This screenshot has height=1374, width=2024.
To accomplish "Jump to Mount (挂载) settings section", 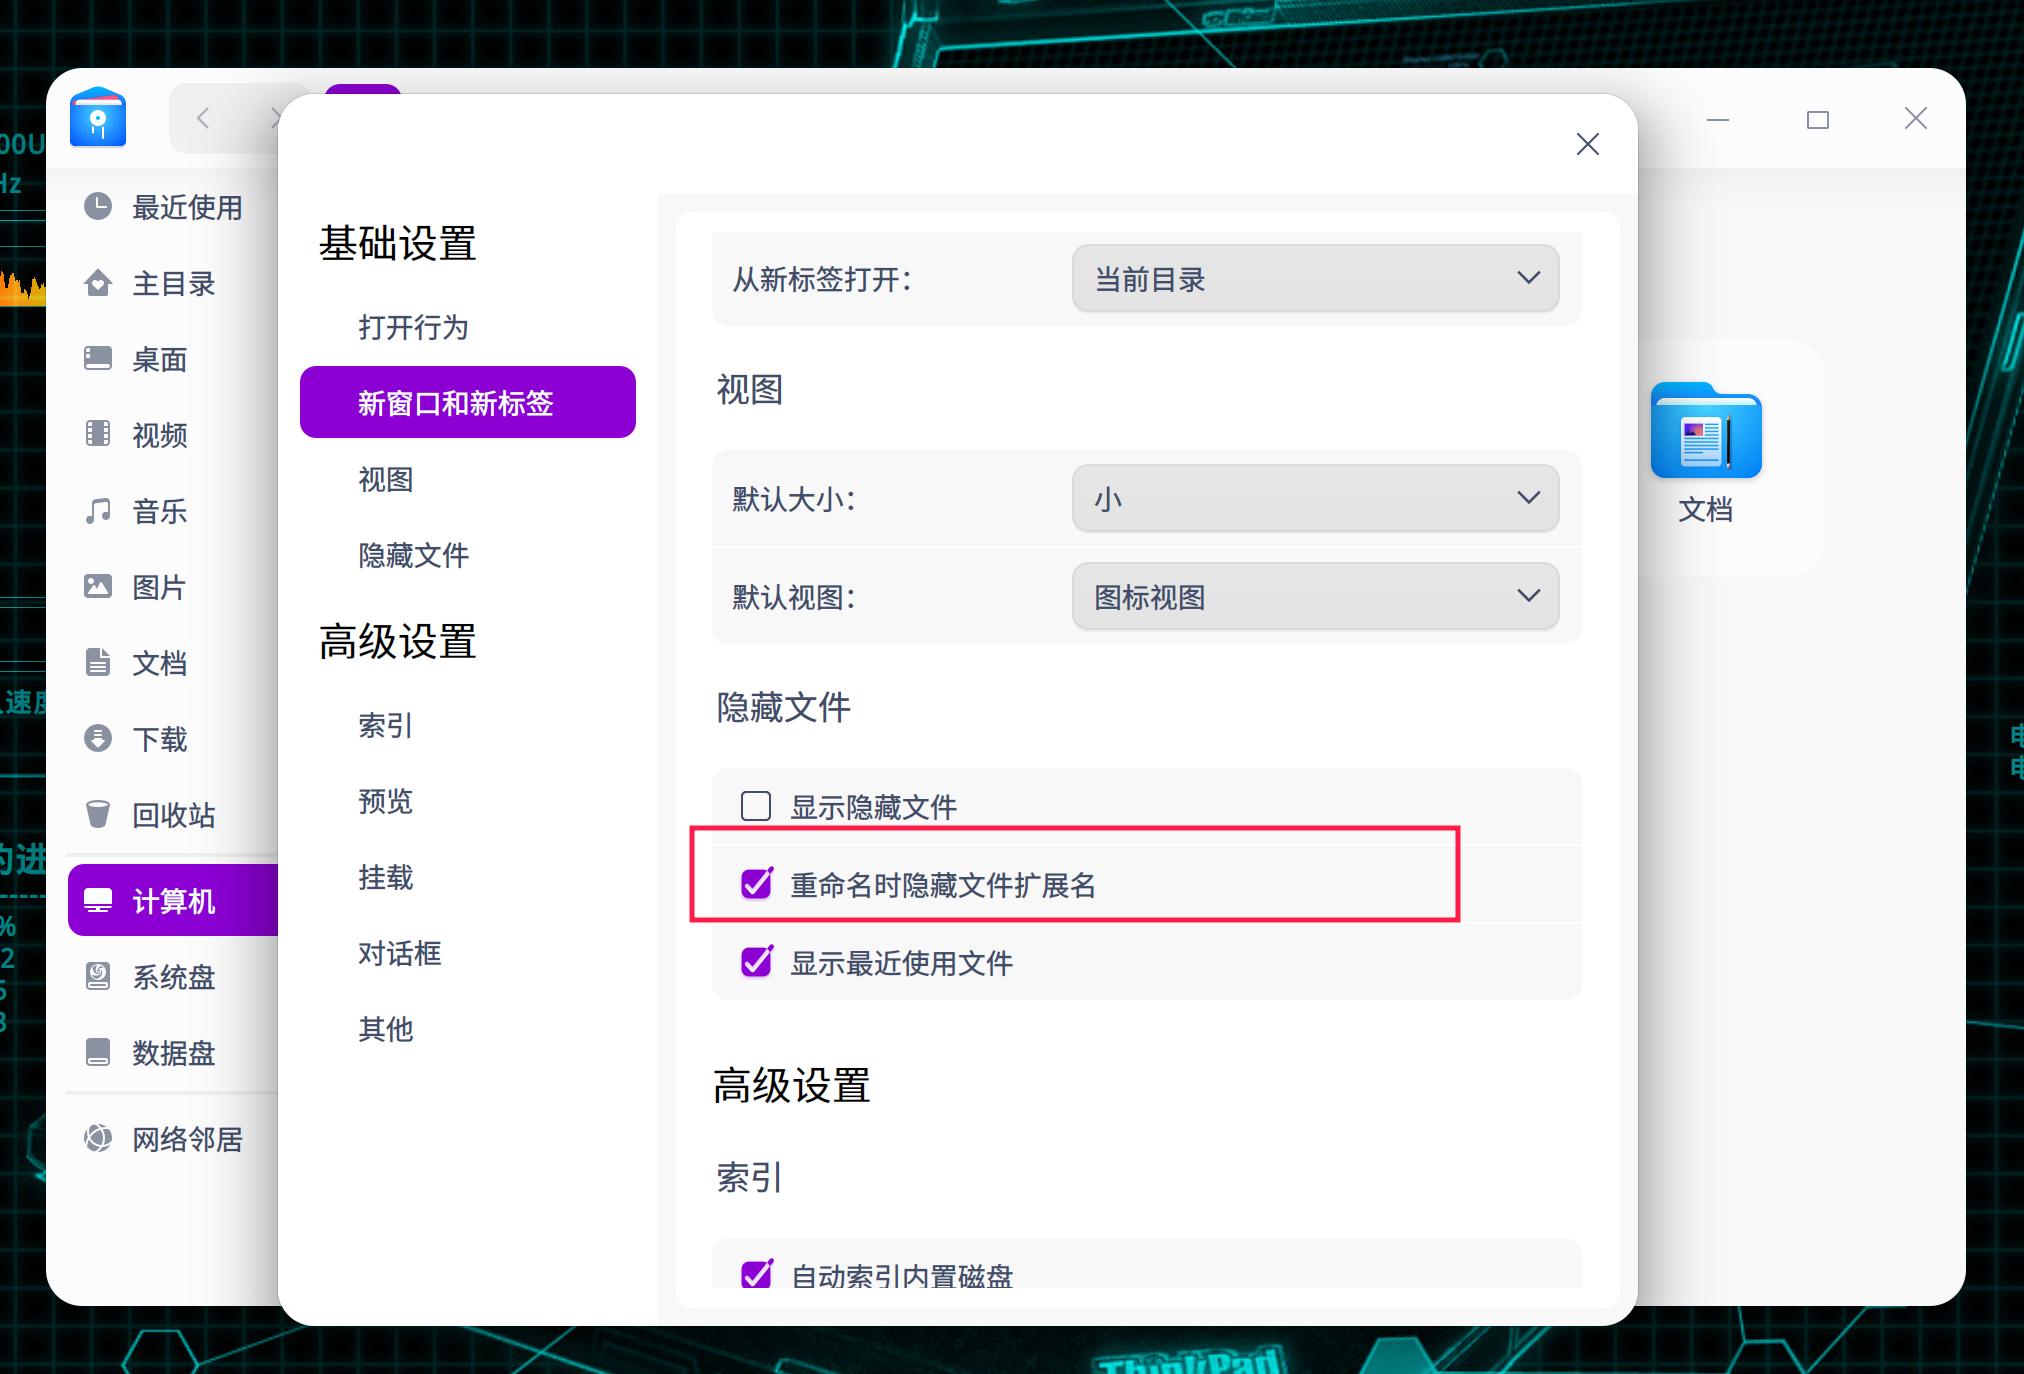I will click(385, 877).
